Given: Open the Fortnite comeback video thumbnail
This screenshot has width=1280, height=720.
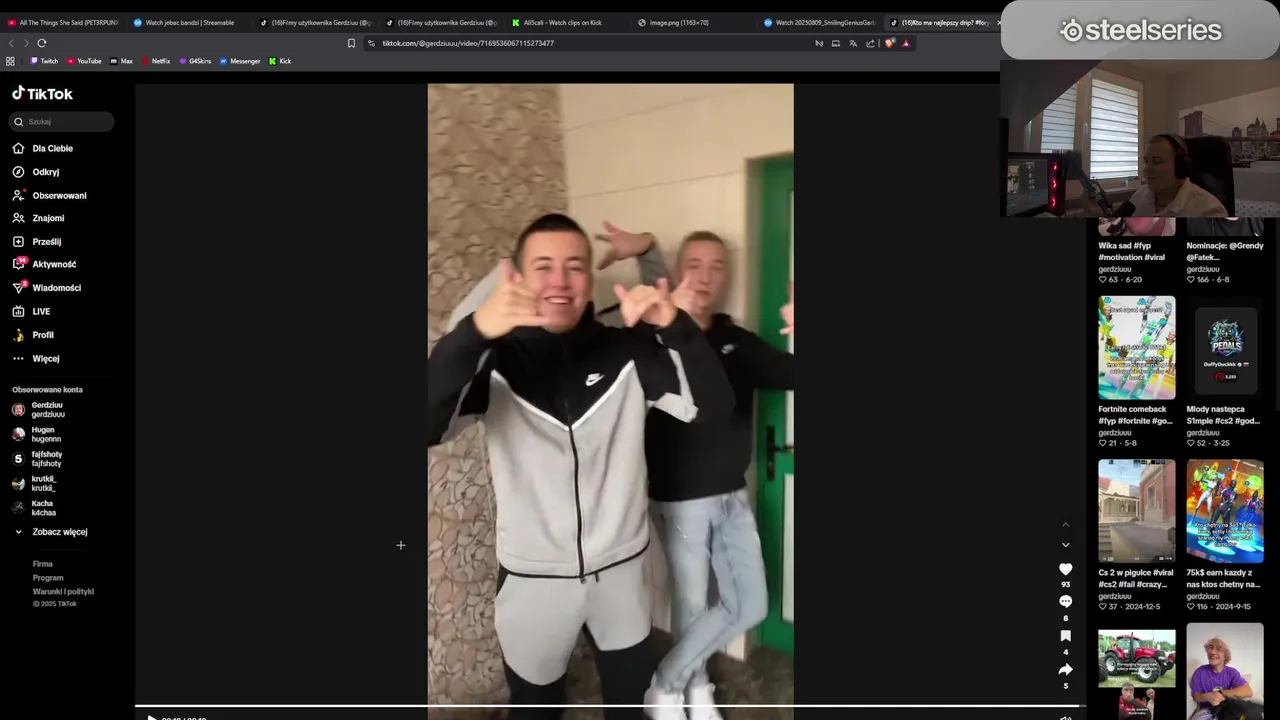Looking at the screenshot, I should 1137,347.
